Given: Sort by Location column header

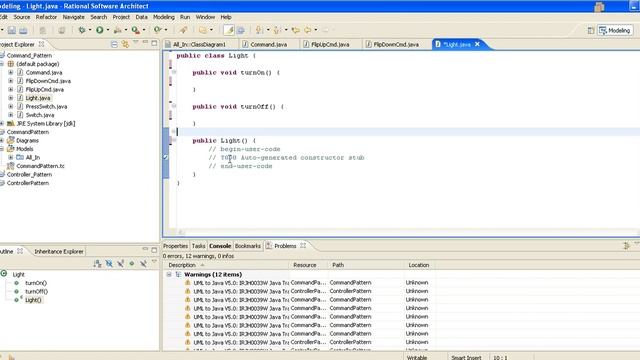Looking at the screenshot, I should [x=419, y=265].
